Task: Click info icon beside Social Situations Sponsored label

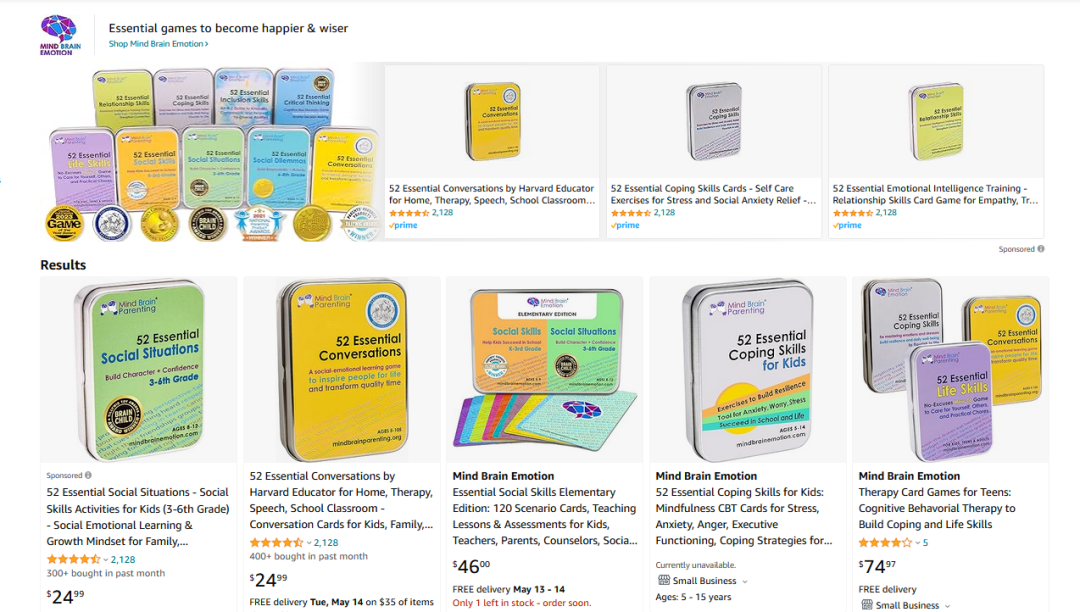Action: click(x=88, y=476)
